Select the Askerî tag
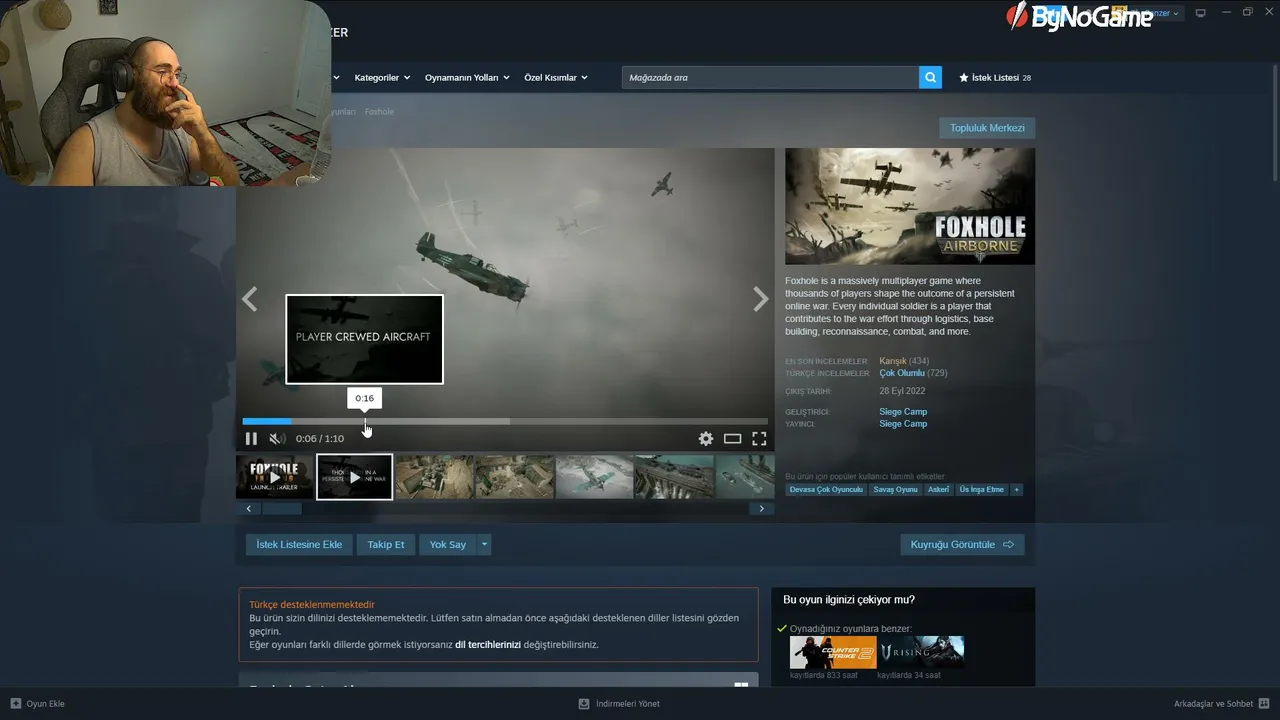The width and height of the screenshot is (1280, 720). click(x=938, y=490)
